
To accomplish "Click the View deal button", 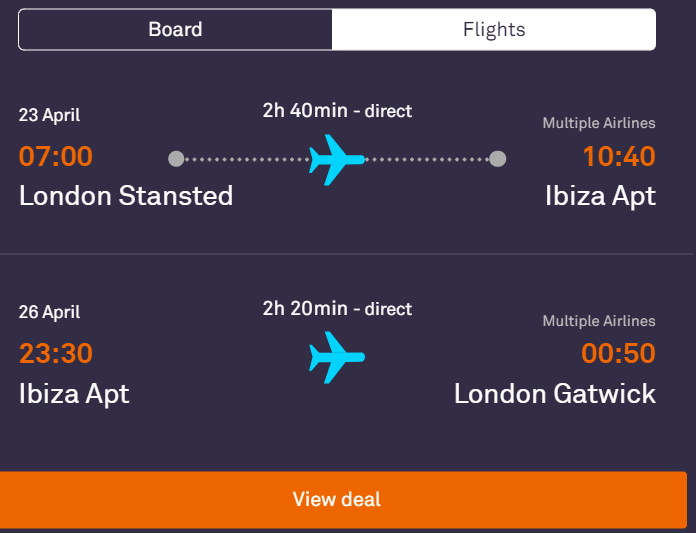I will 343,500.
